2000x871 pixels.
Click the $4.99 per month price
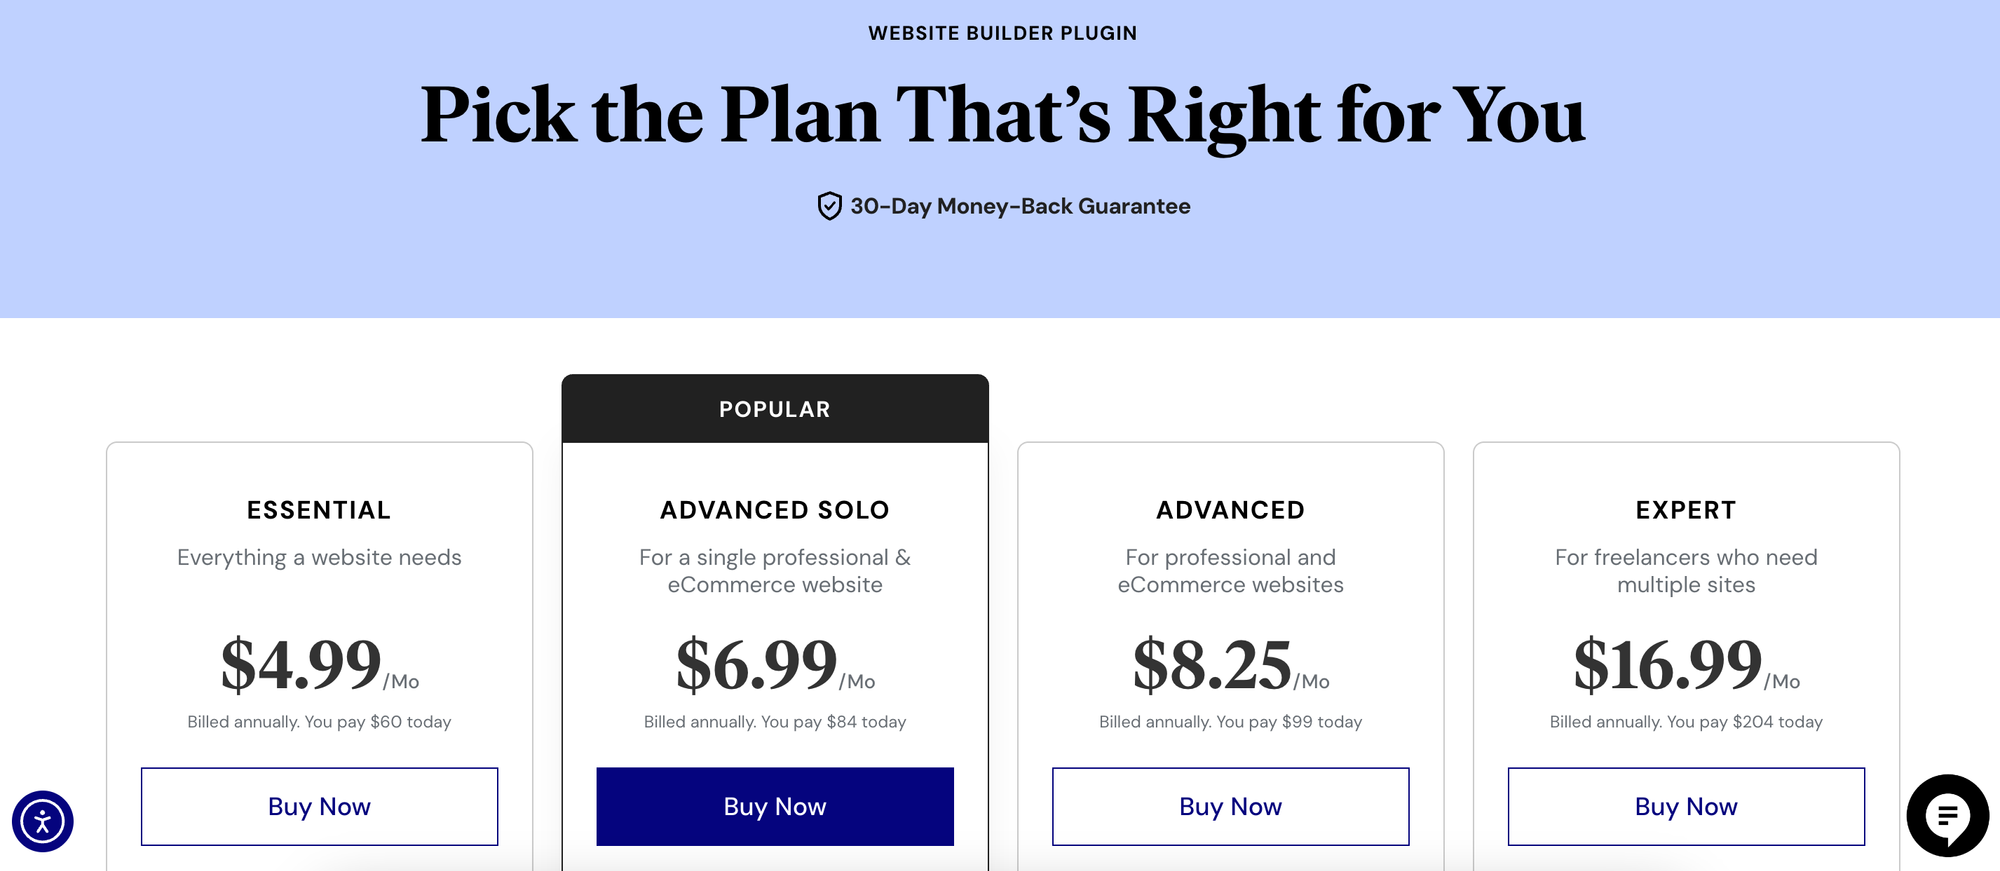pos(302,665)
